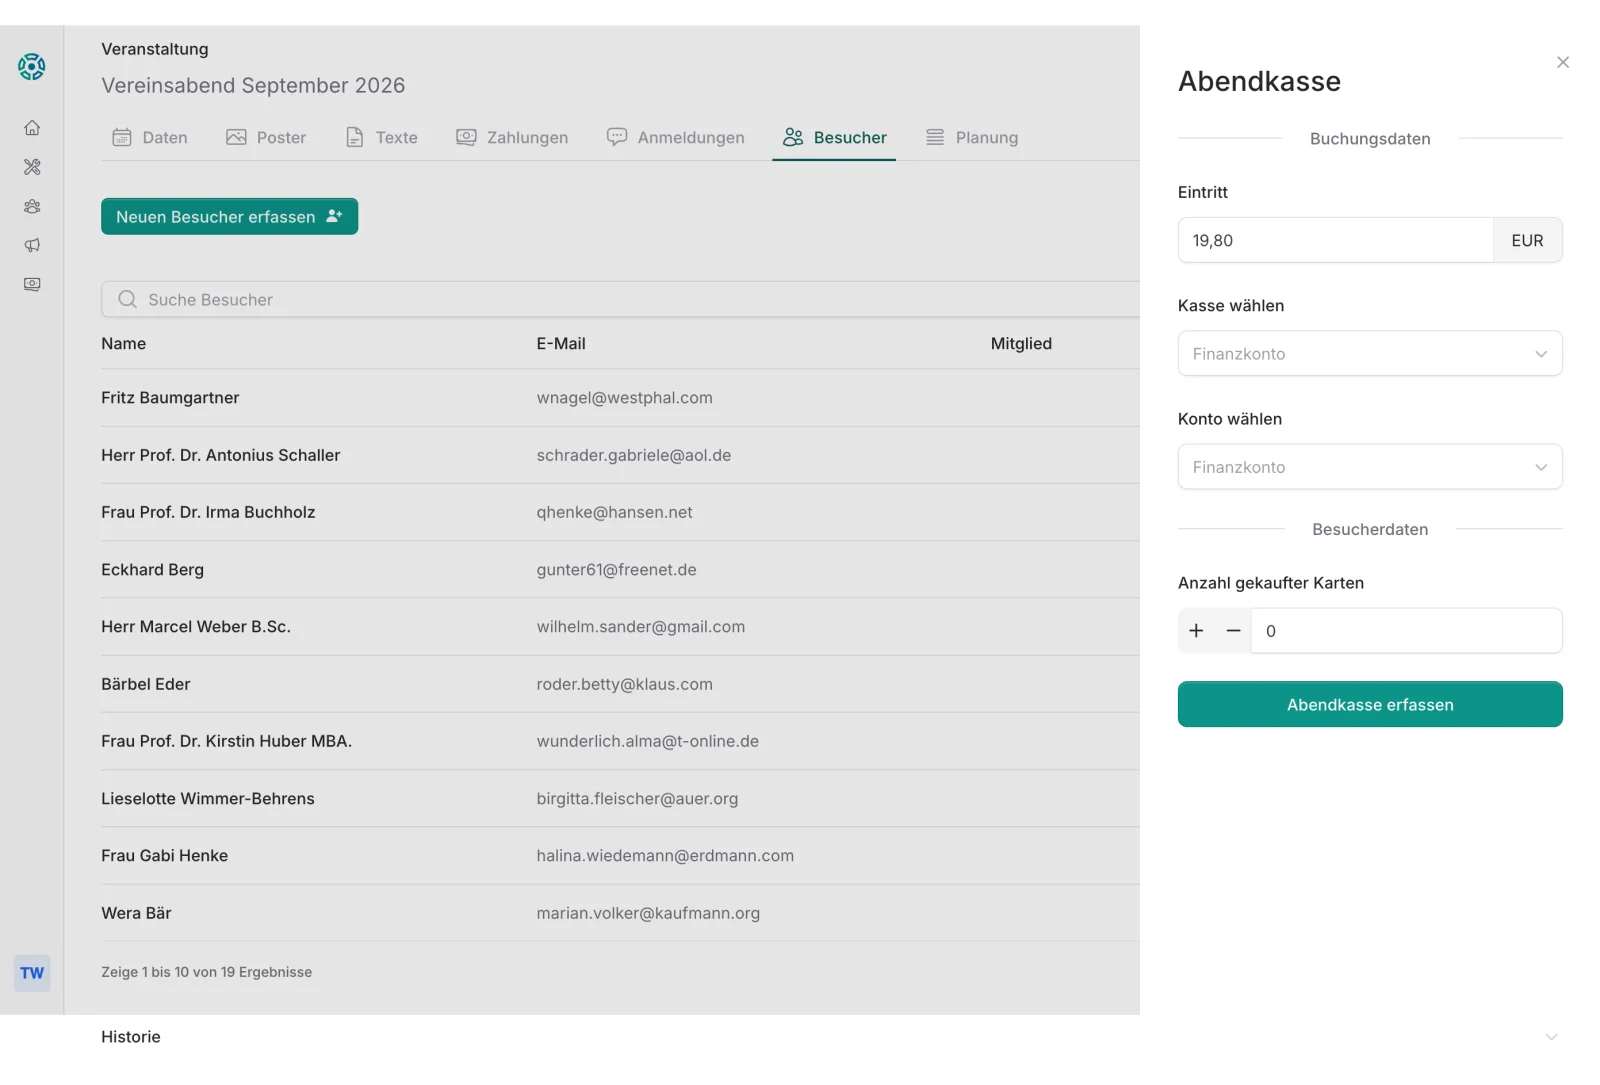Switch to the Poster tab
Viewport: 1600px width, 1085px height.
(x=266, y=138)
